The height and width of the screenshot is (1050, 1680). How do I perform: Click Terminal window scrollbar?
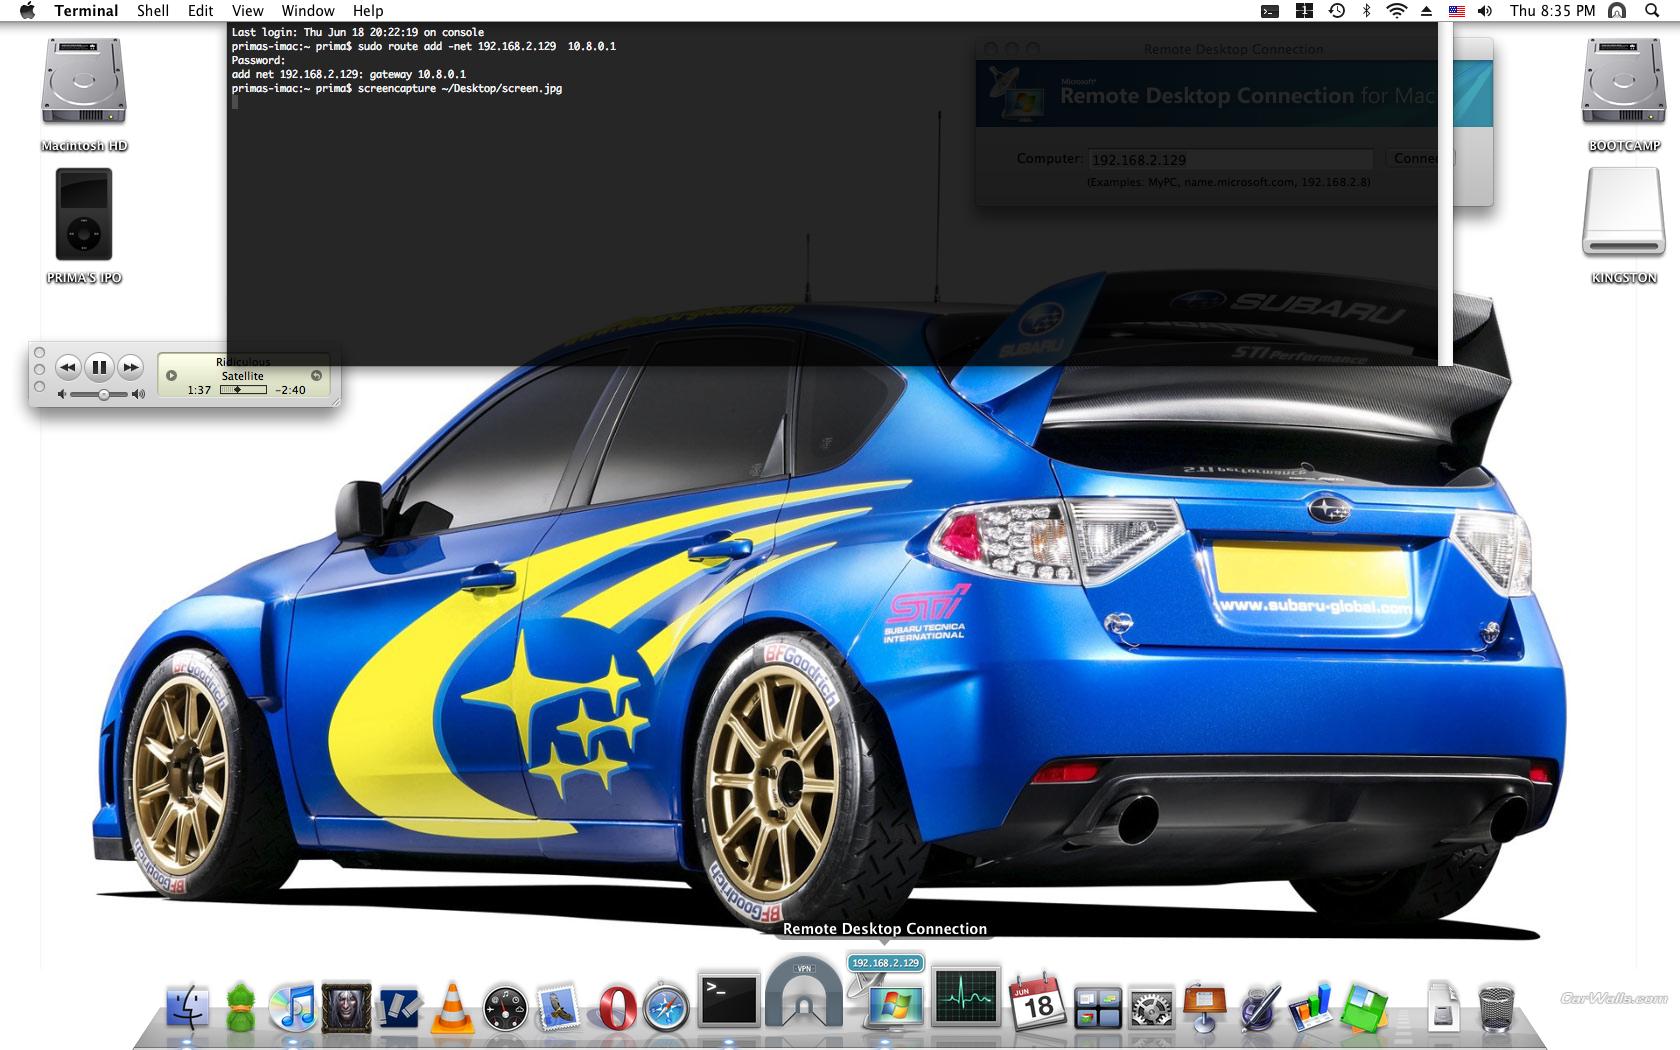[1445, 193]
